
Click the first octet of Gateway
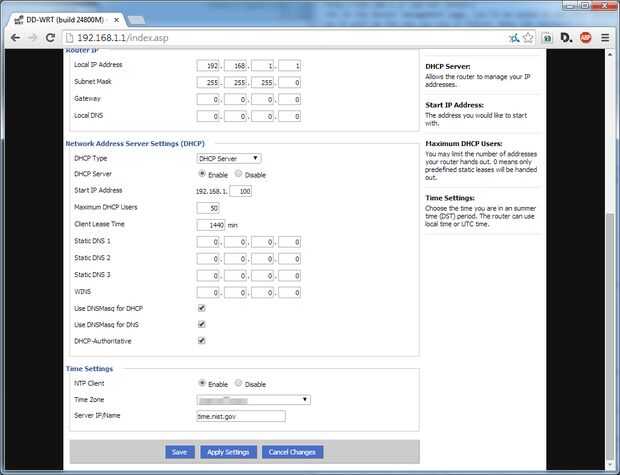tap(208, 99)
